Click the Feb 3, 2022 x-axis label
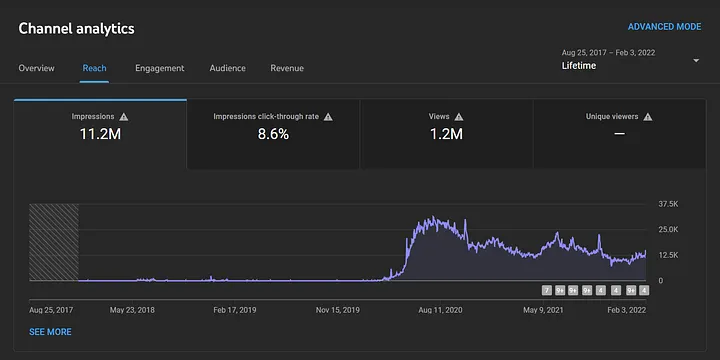Image resolution: width=720 pixels, height=360 pixels. [626, 310]
